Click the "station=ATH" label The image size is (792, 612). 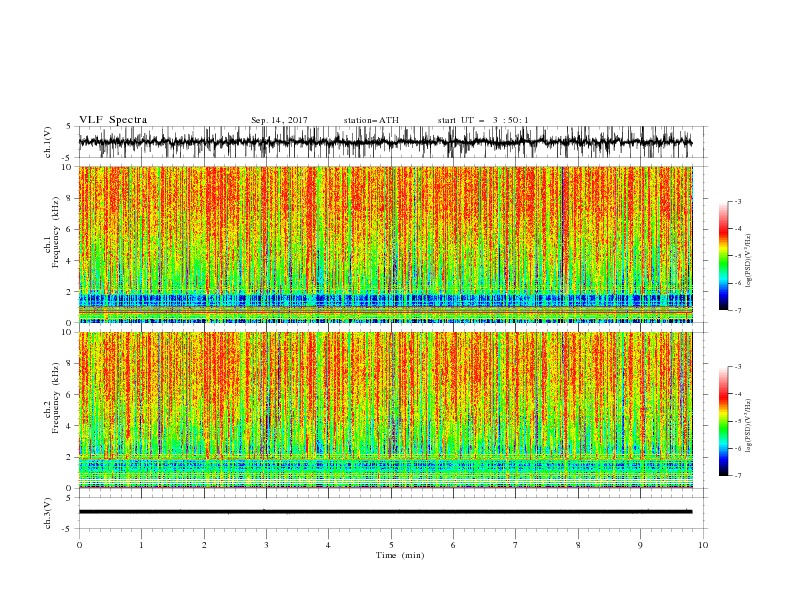point(371,120)
